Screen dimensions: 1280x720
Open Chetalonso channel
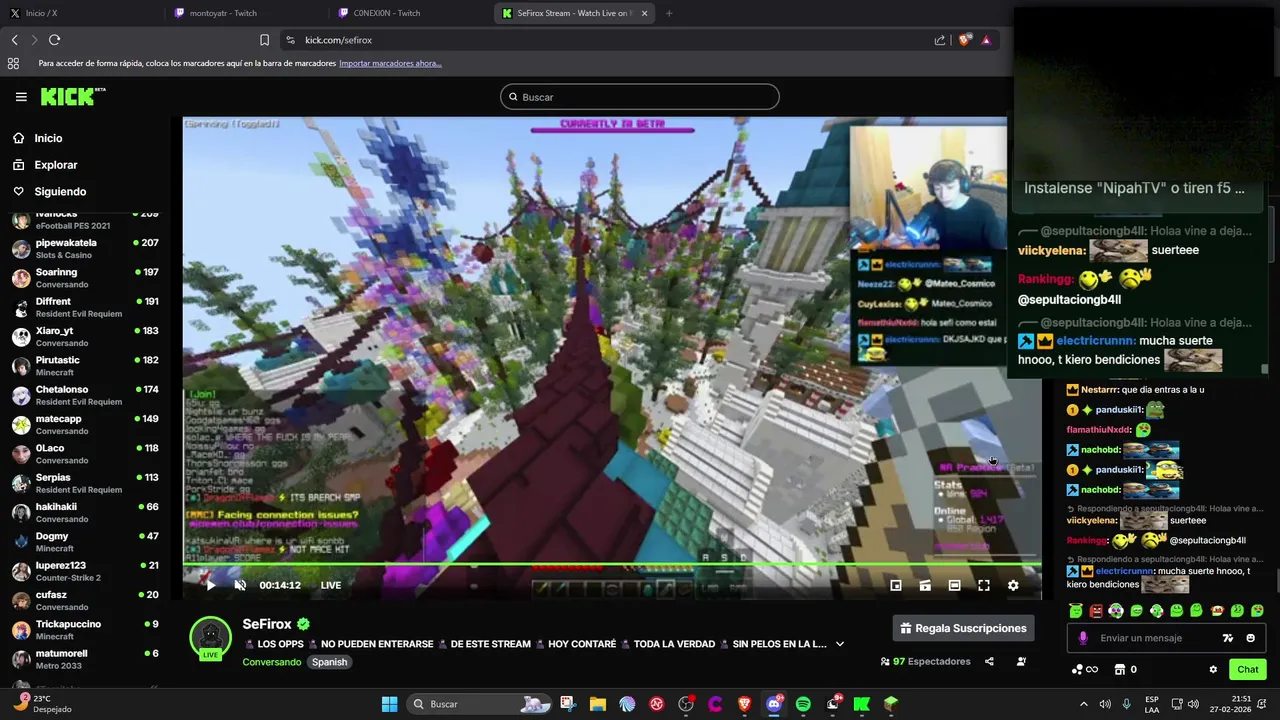coord(85,395)
